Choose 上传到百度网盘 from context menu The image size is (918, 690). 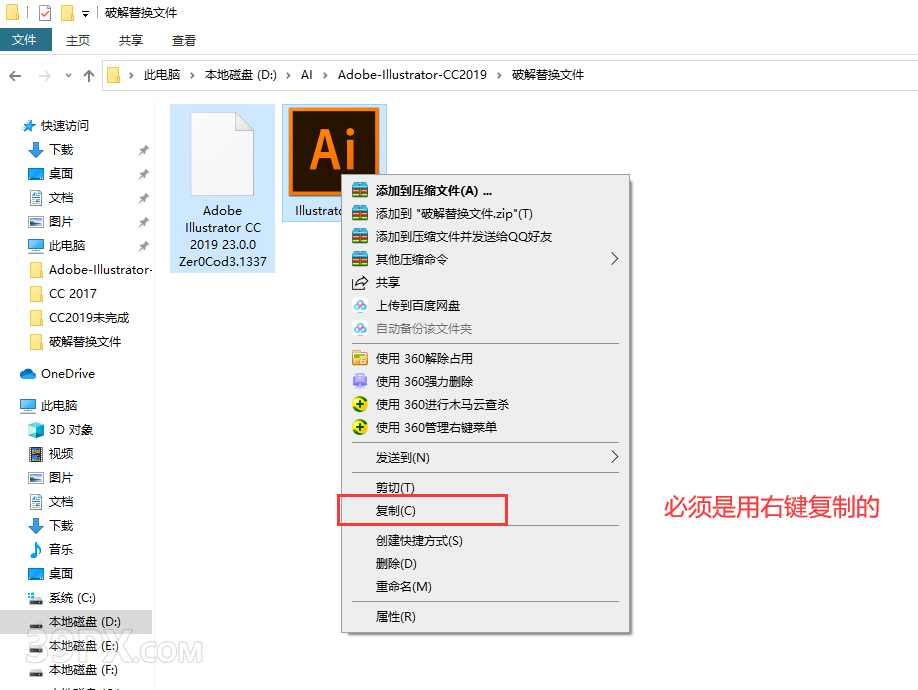point(485,305)
